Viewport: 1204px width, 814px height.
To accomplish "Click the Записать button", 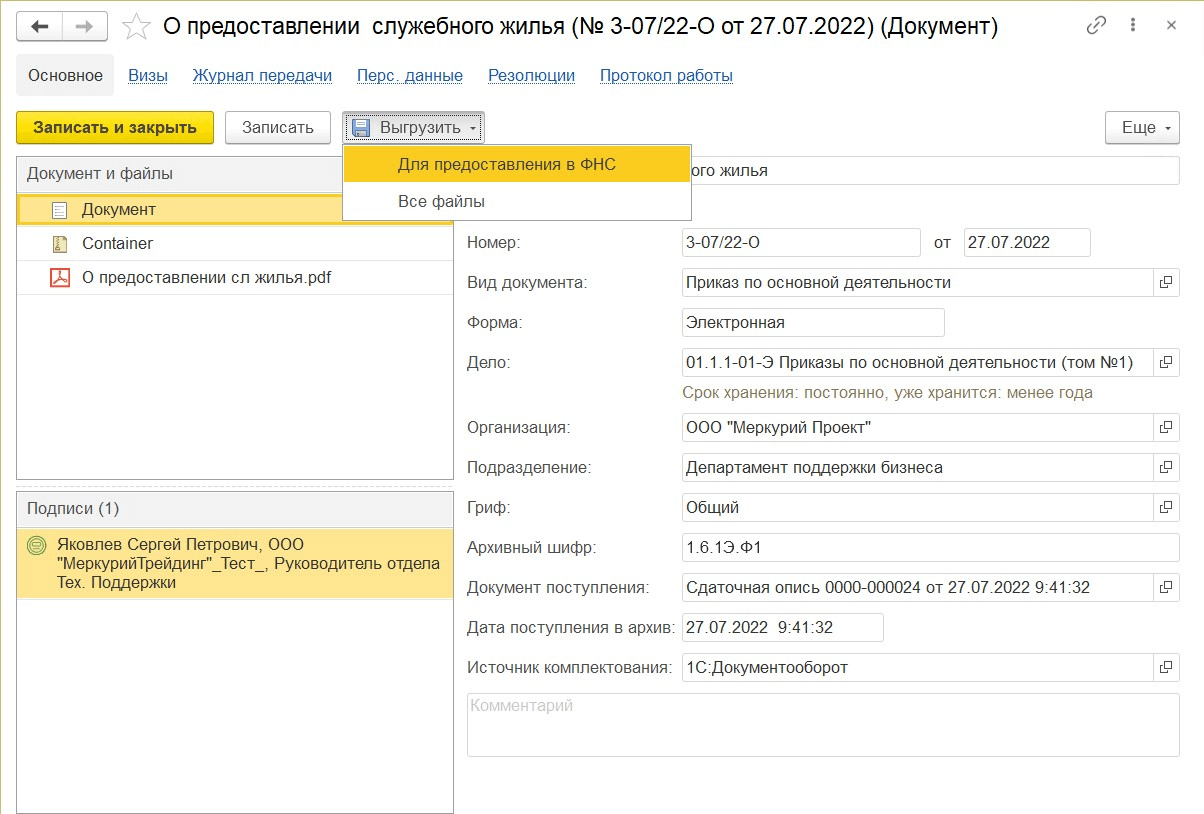I will pyautogui.click(x=278, y=128).
